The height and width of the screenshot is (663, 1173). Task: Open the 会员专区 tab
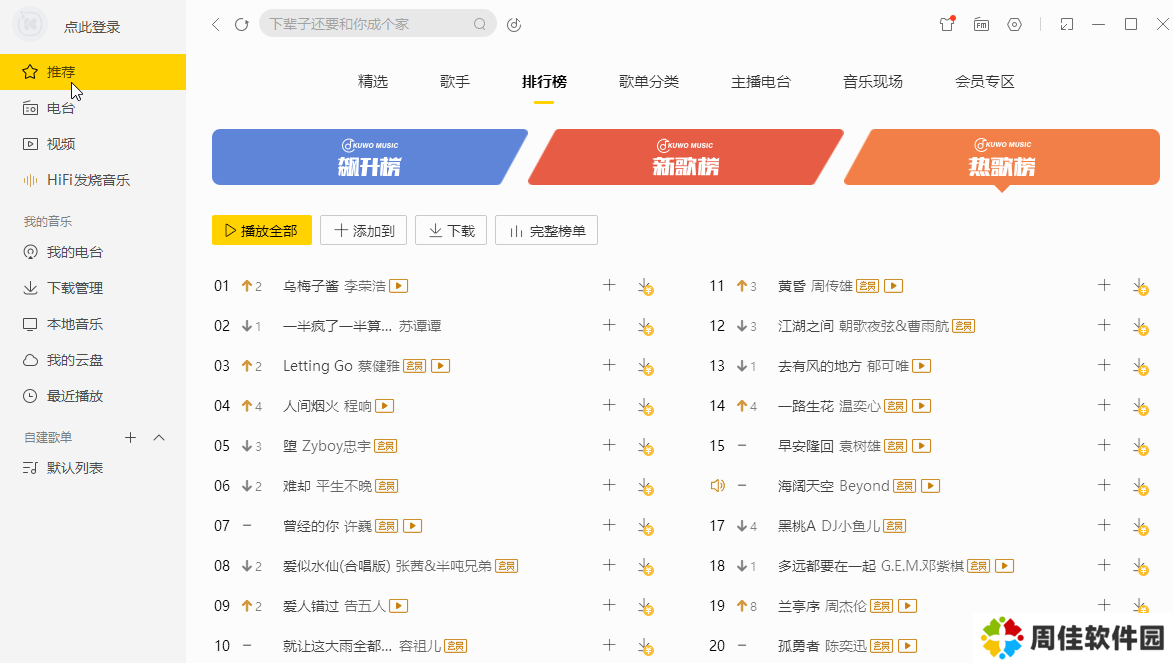[x=984, y=82]
